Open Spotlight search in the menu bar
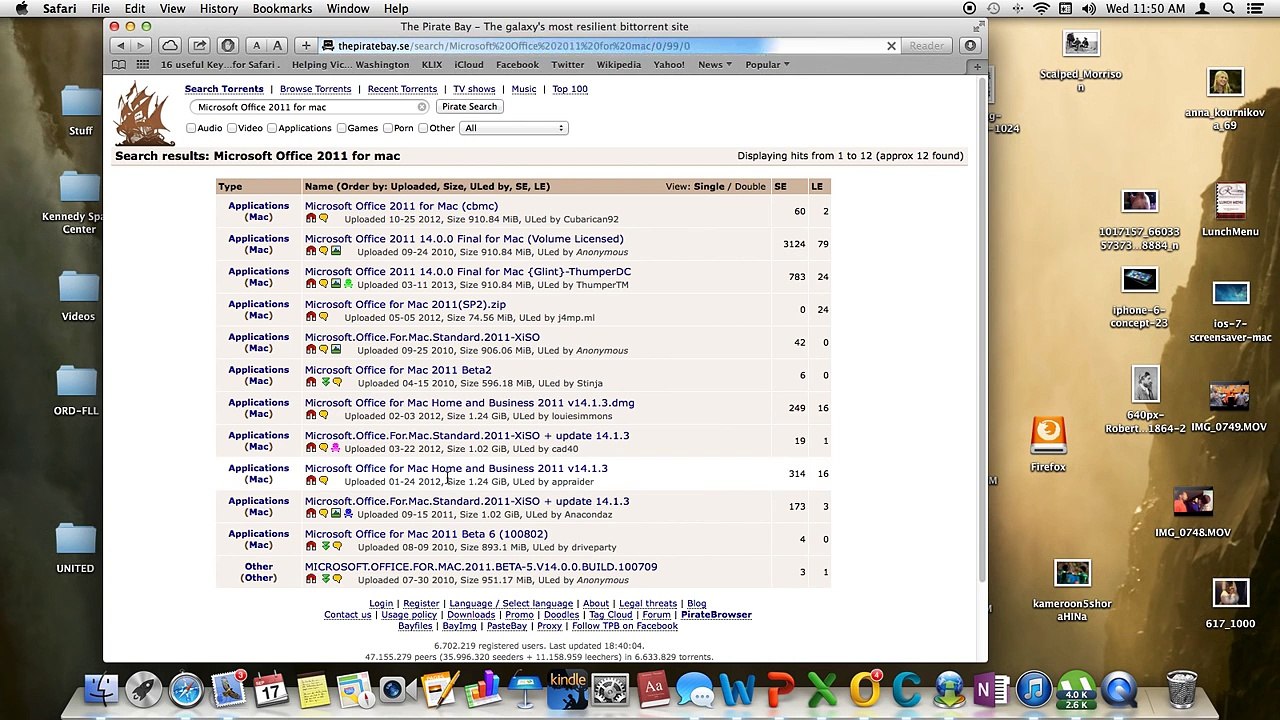The height and width of the screenshot is (720, 1280). (1228, 9)
